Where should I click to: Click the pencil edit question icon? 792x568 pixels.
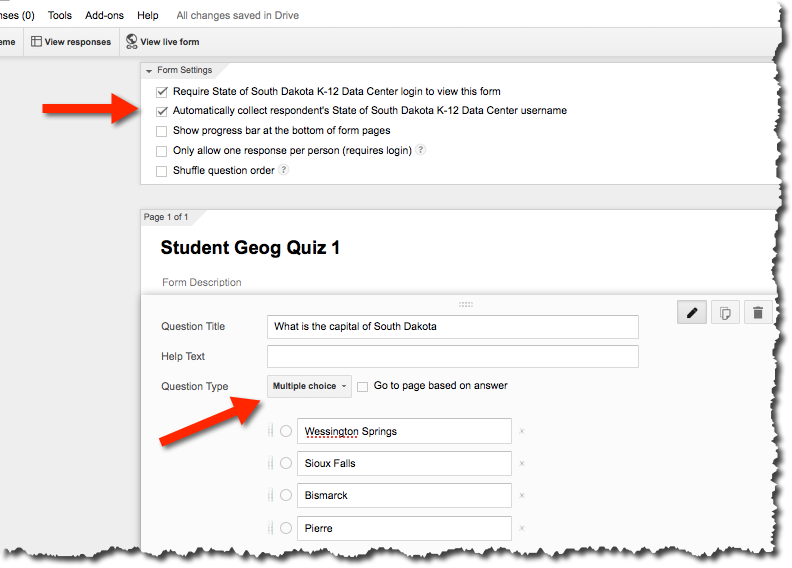(691, 313)
